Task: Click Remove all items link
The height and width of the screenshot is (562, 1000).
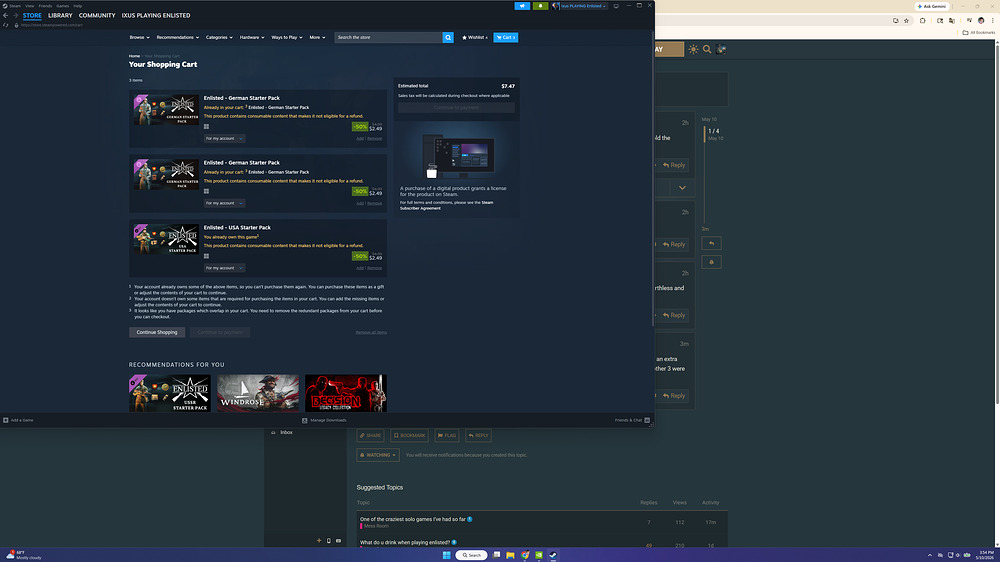Action: (371, 332)
